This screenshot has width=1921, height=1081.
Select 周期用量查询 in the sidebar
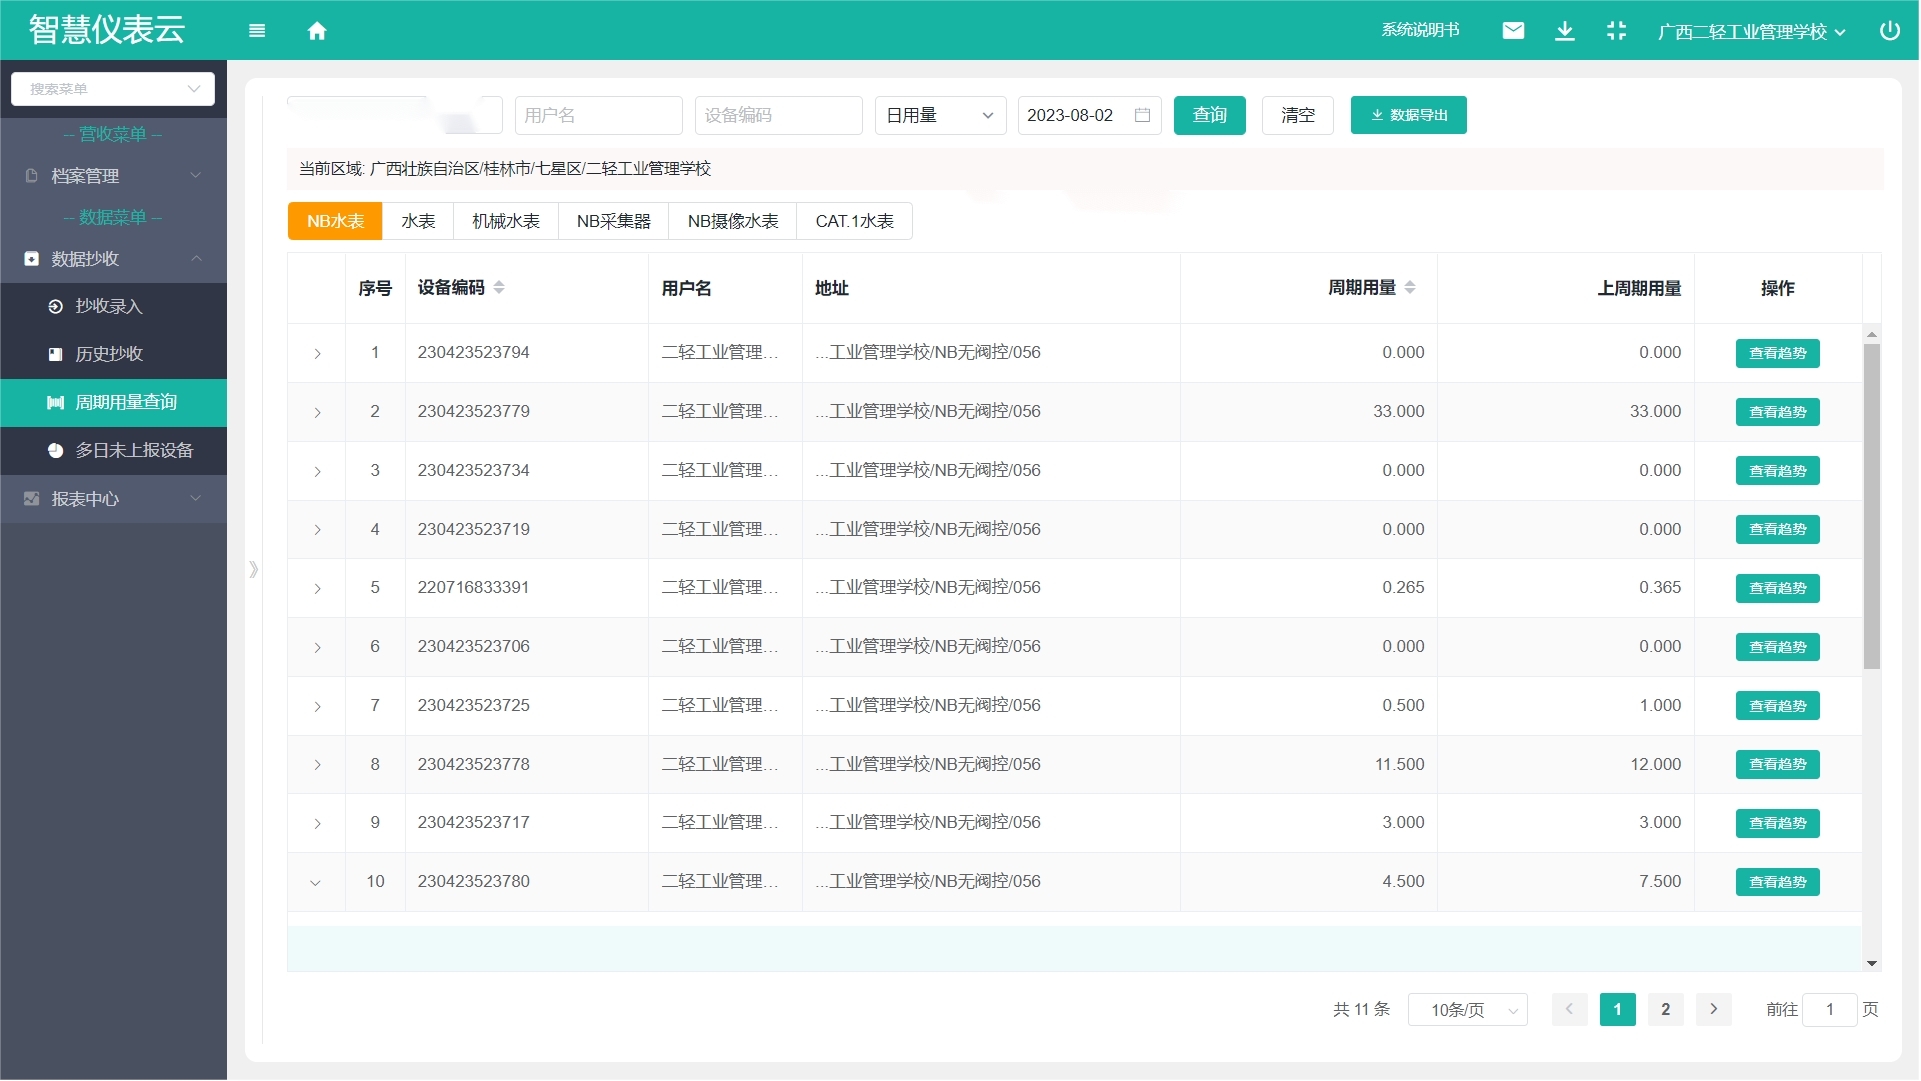coord(114,403)
